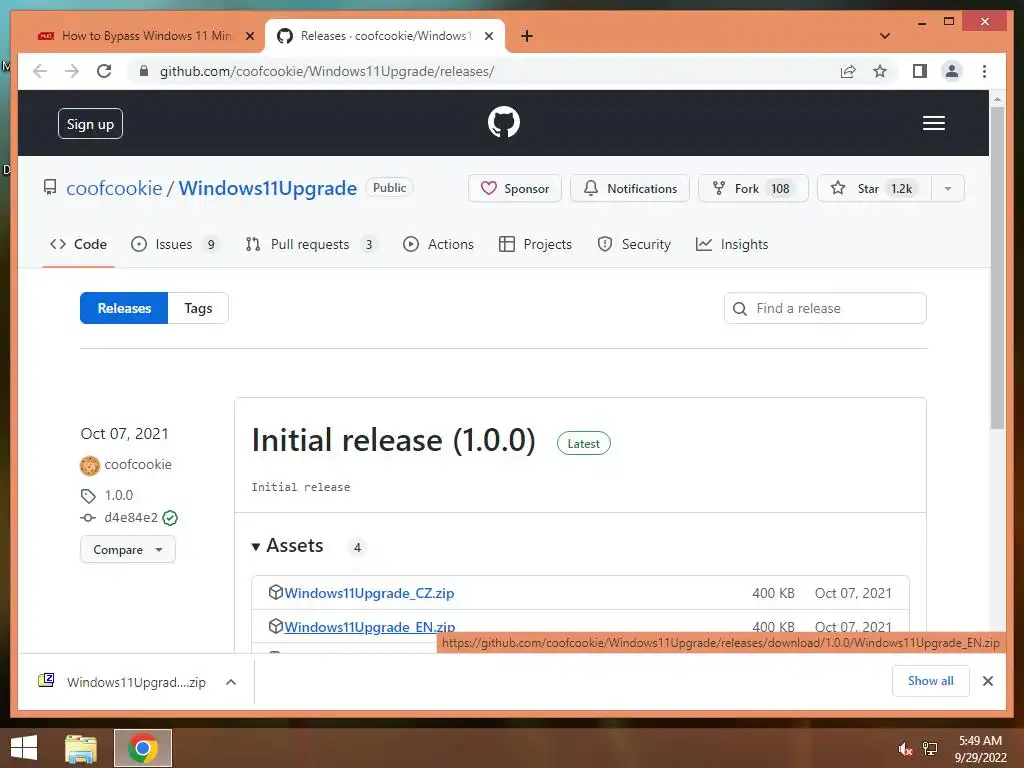
Task: Select the Releases view button
Action: (124, 308)
